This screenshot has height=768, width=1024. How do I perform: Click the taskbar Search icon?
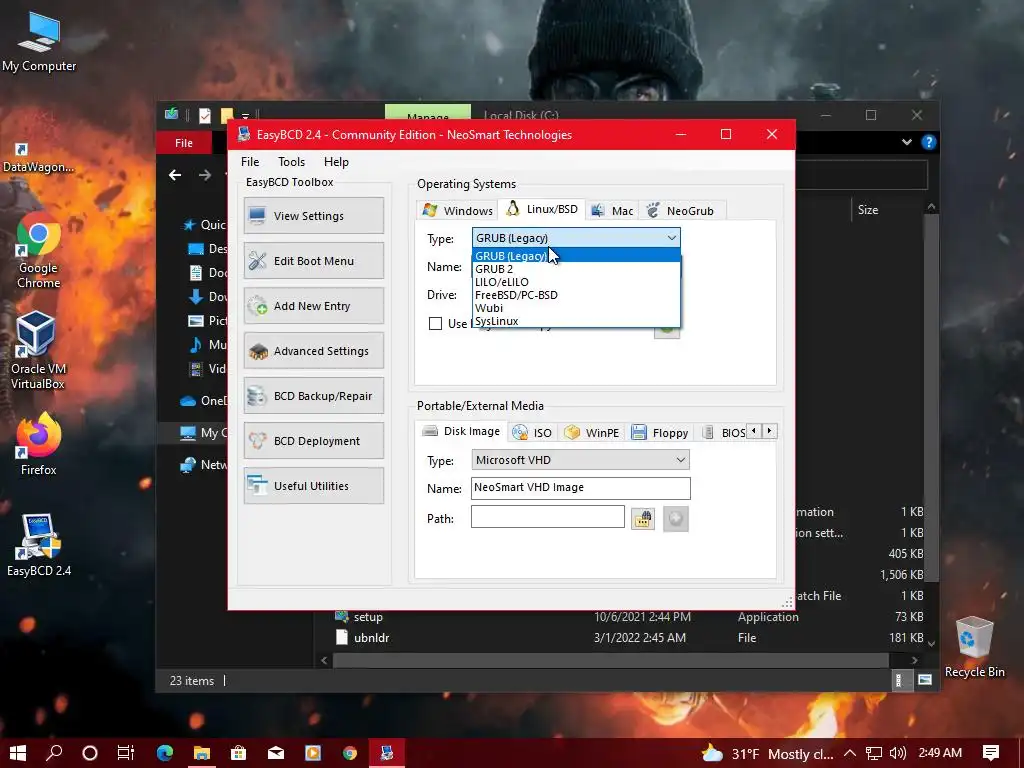click(54, 753)
